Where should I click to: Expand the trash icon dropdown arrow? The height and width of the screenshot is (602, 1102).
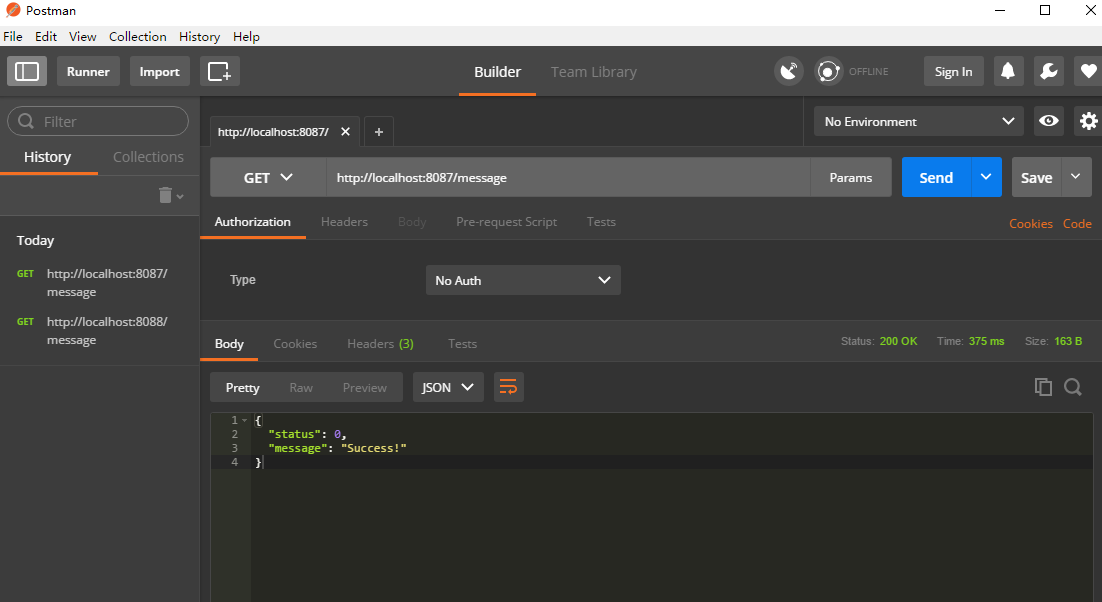coord(180,197)
